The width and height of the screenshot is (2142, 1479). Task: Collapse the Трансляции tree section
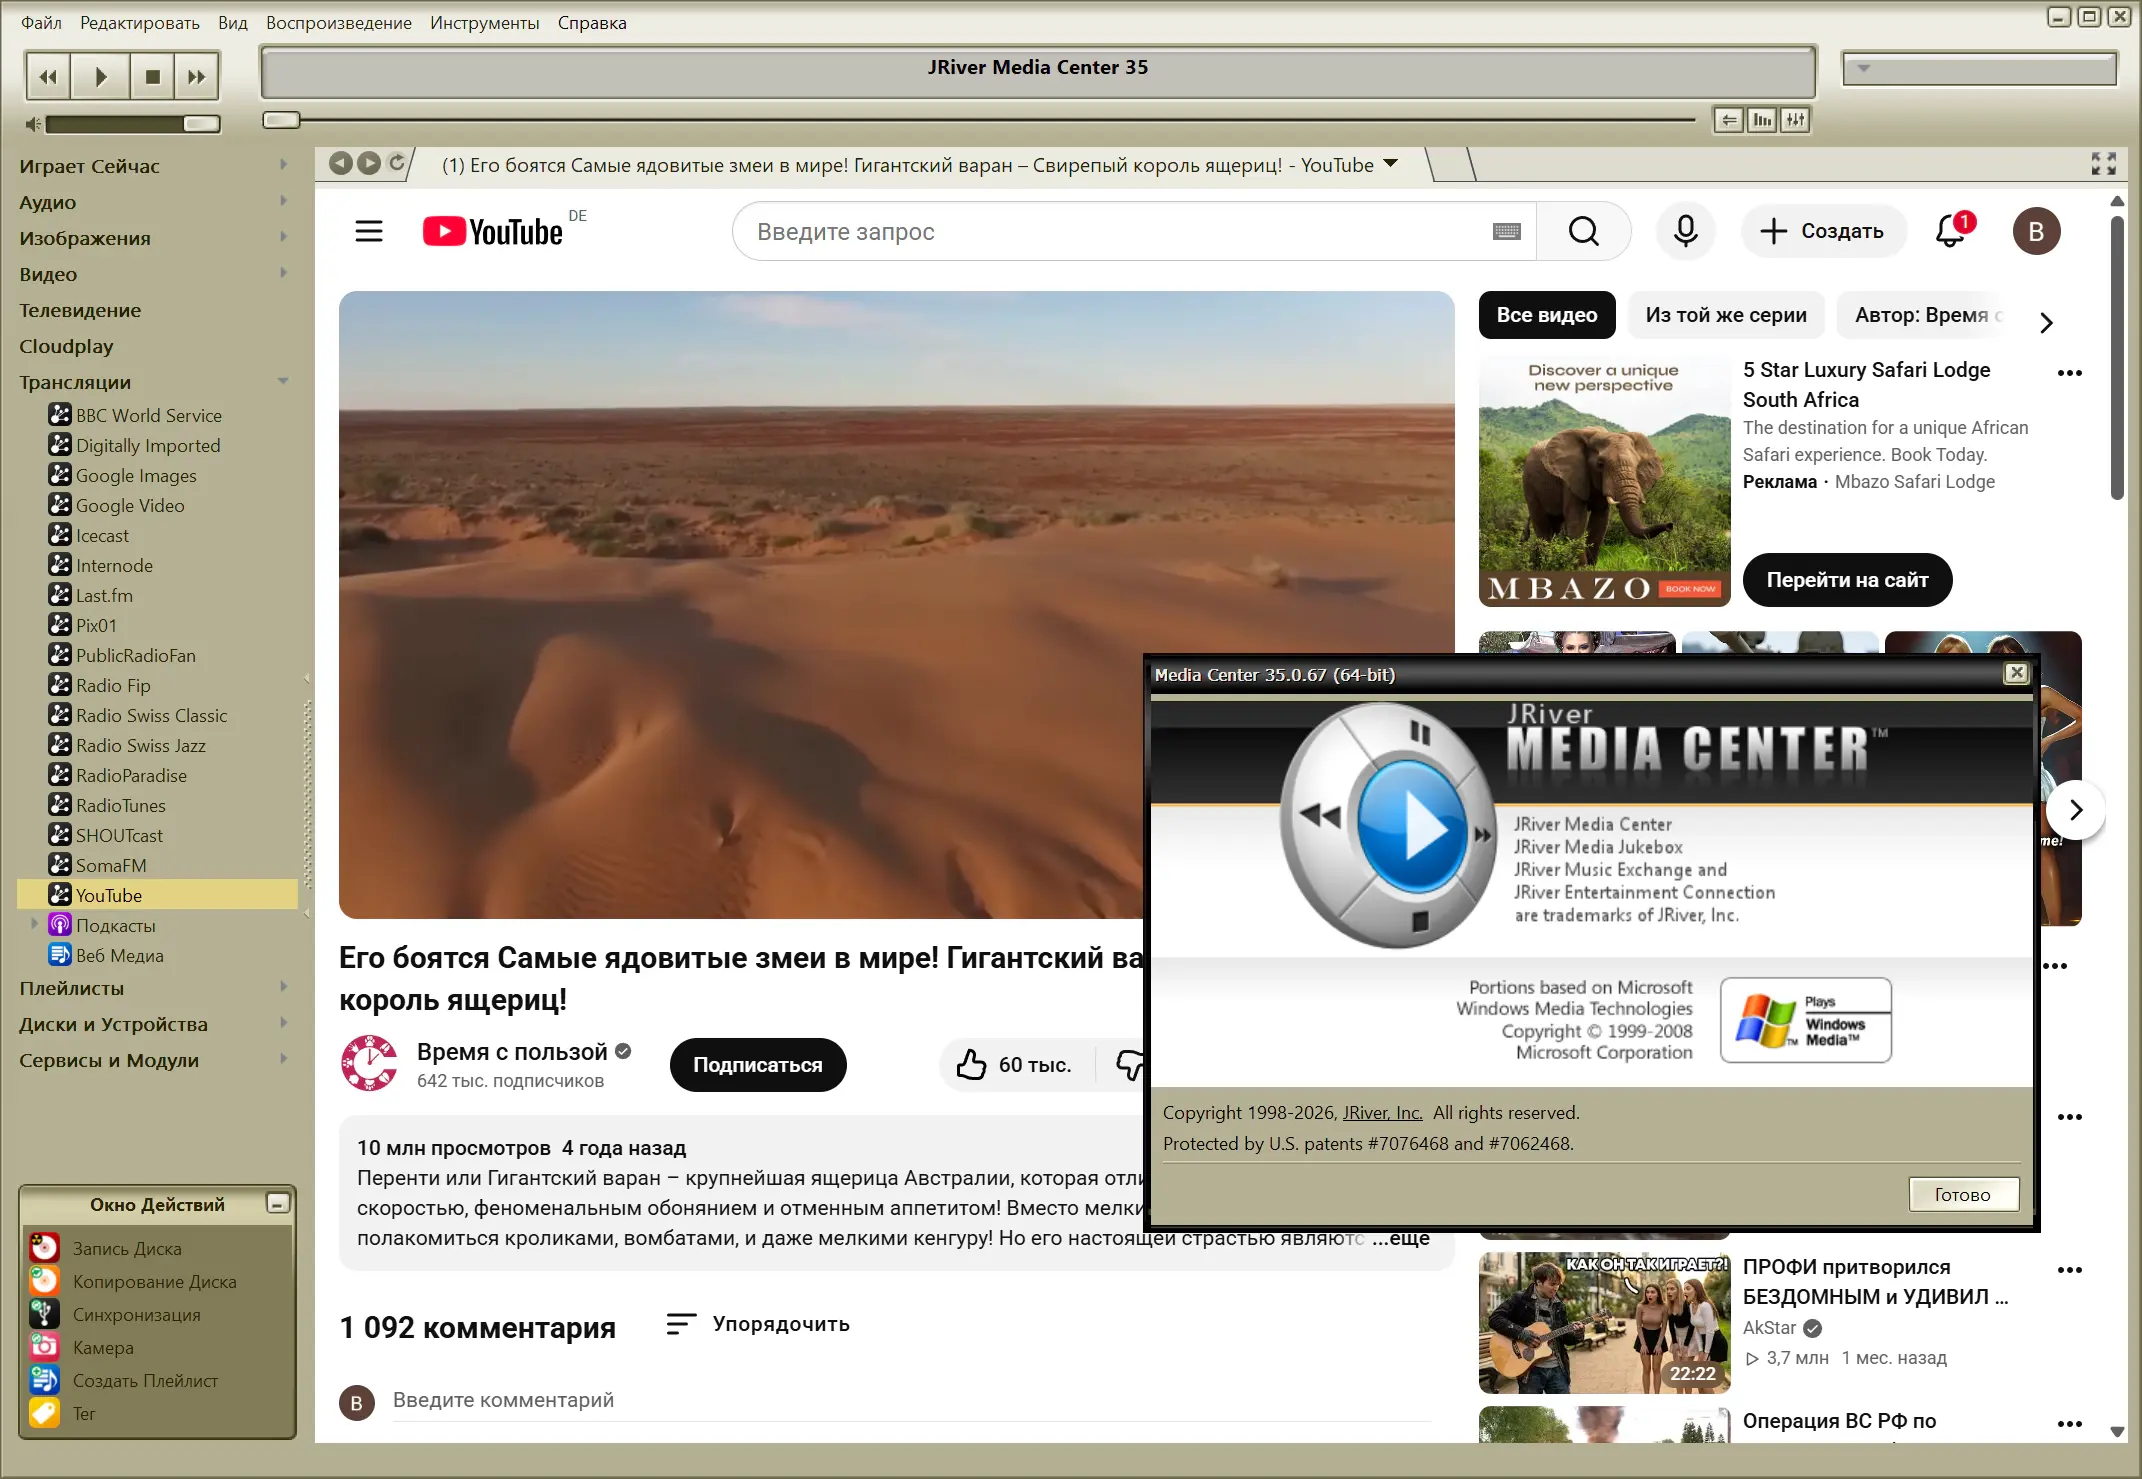pos(283,382)
